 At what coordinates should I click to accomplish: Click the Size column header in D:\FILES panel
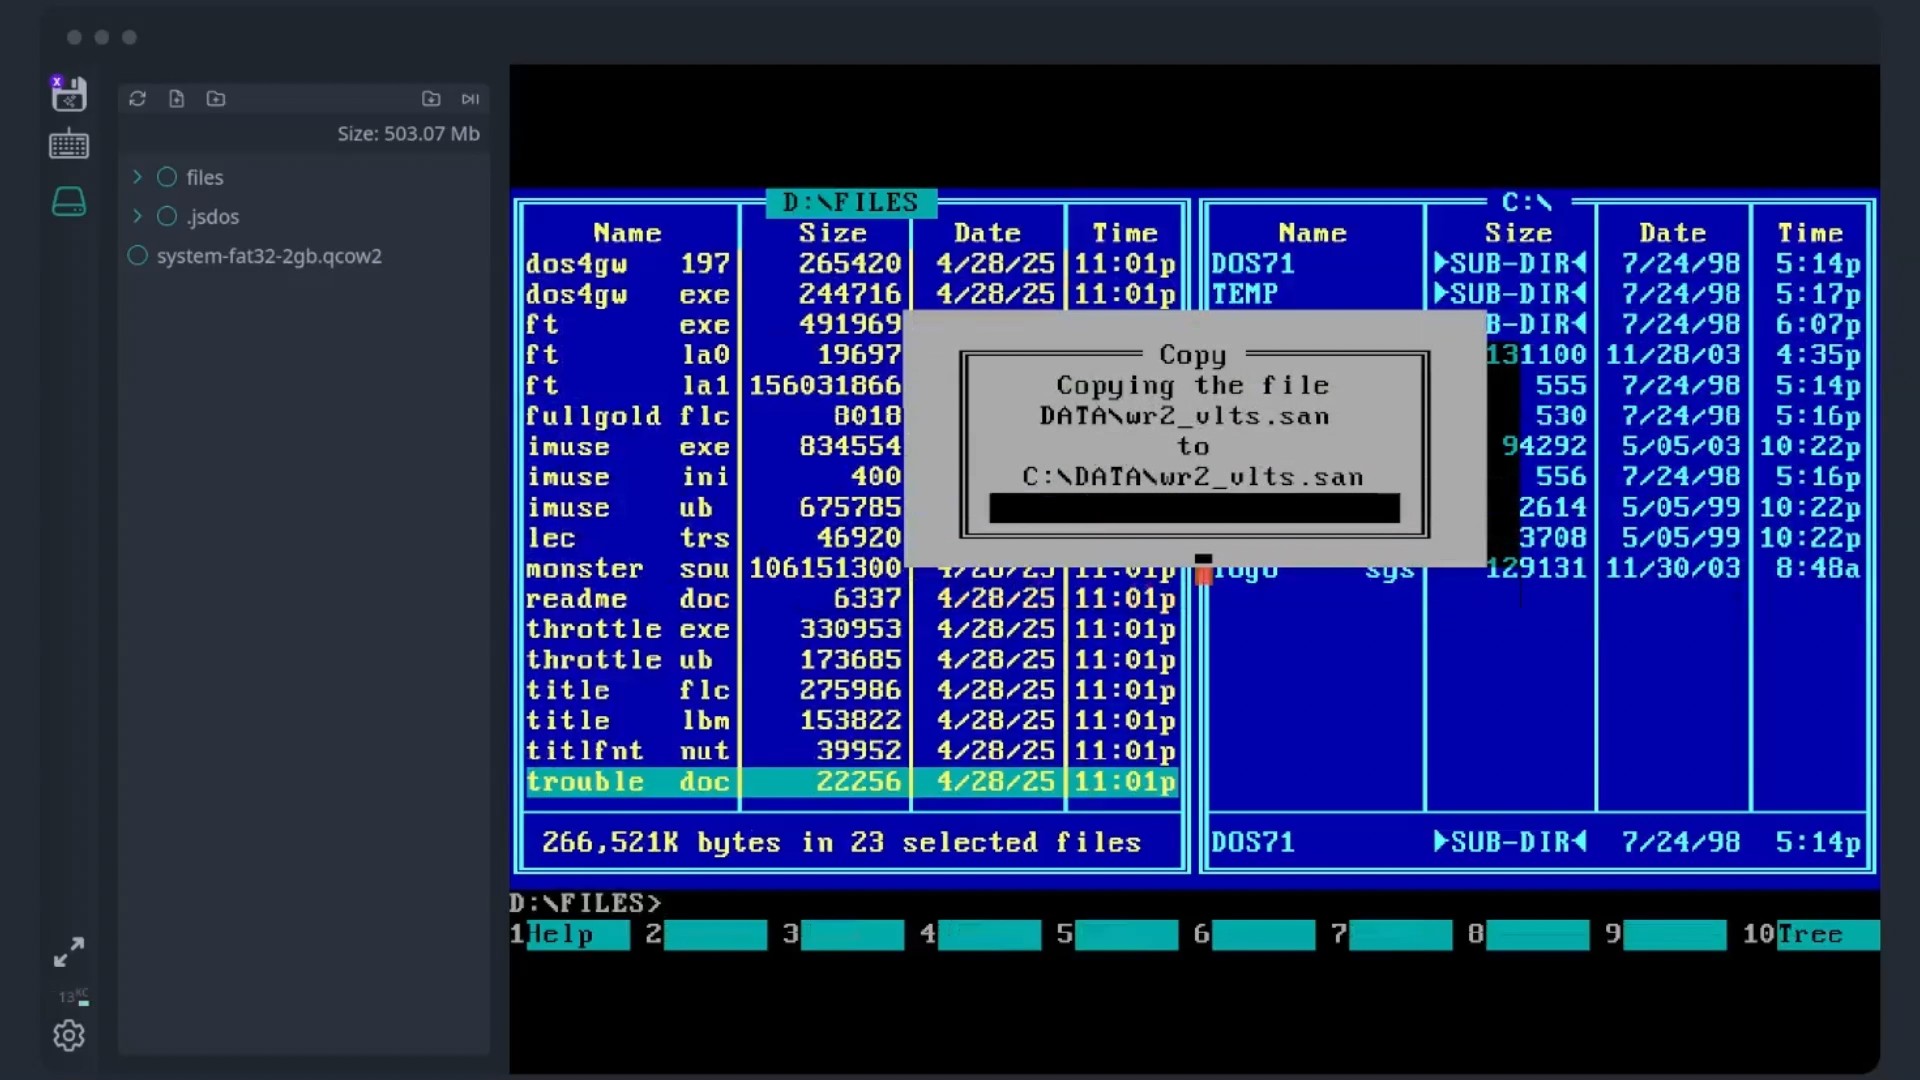tap(832, 233)
